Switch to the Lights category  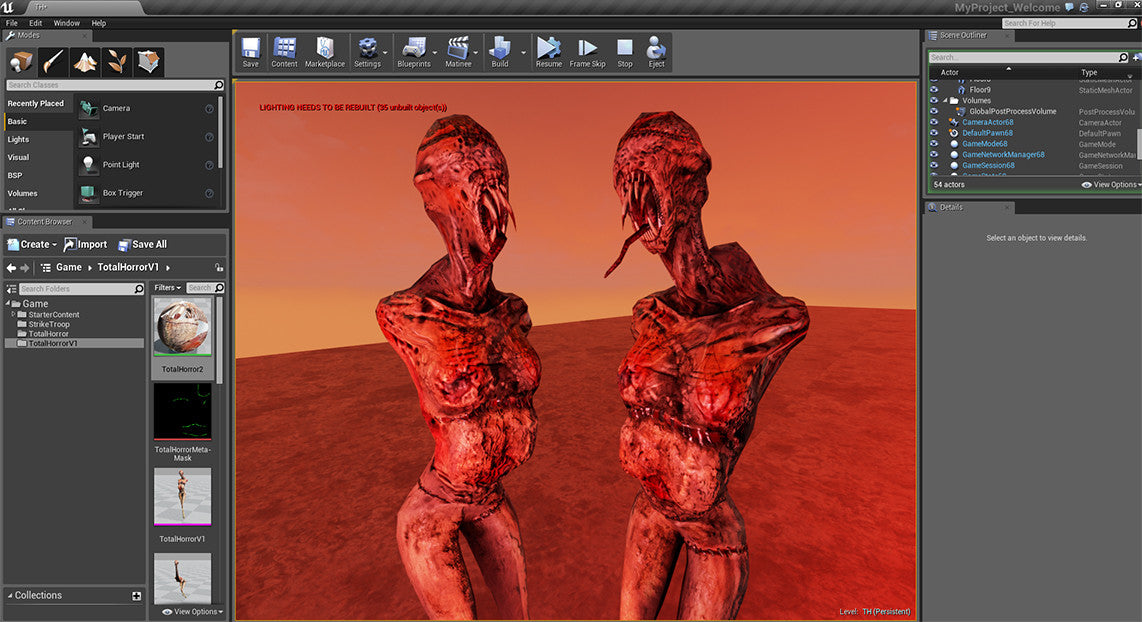point(38,139)
